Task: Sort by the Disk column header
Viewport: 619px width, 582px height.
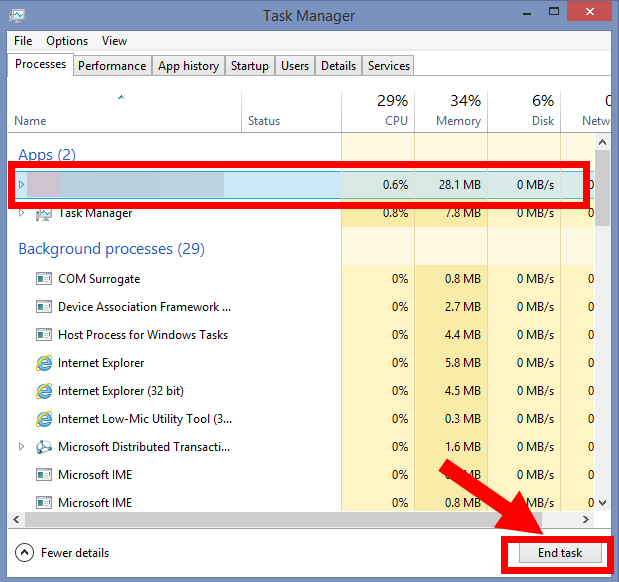Action: click(x=524, y=112)
